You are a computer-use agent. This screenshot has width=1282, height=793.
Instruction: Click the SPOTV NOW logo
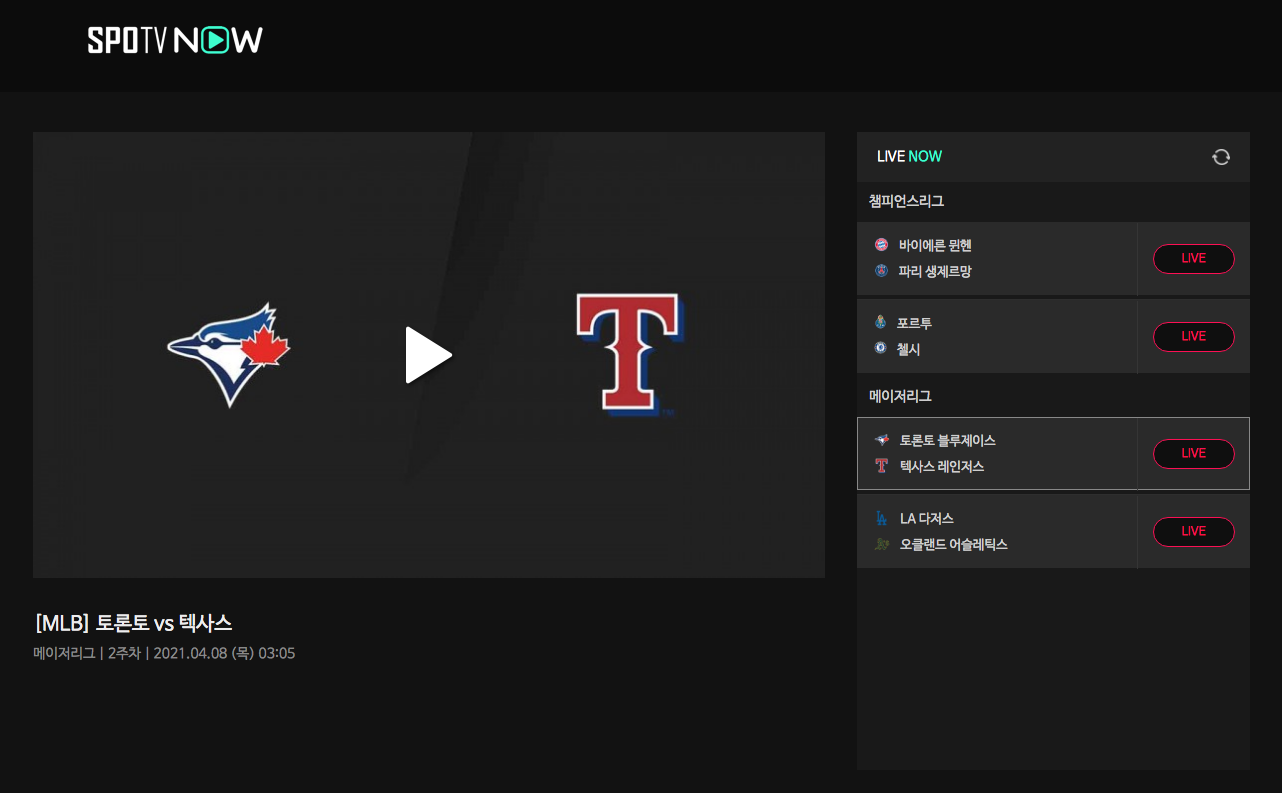pos(175,40)
